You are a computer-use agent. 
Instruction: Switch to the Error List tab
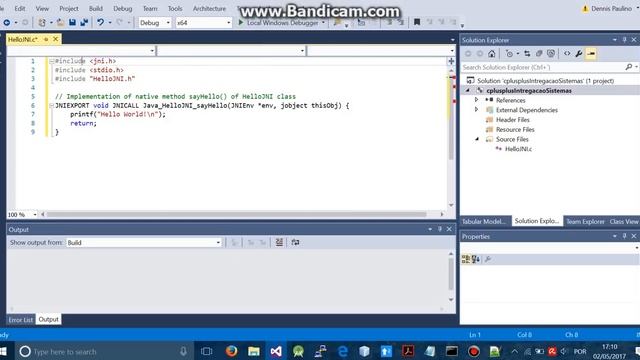point(20,320)
